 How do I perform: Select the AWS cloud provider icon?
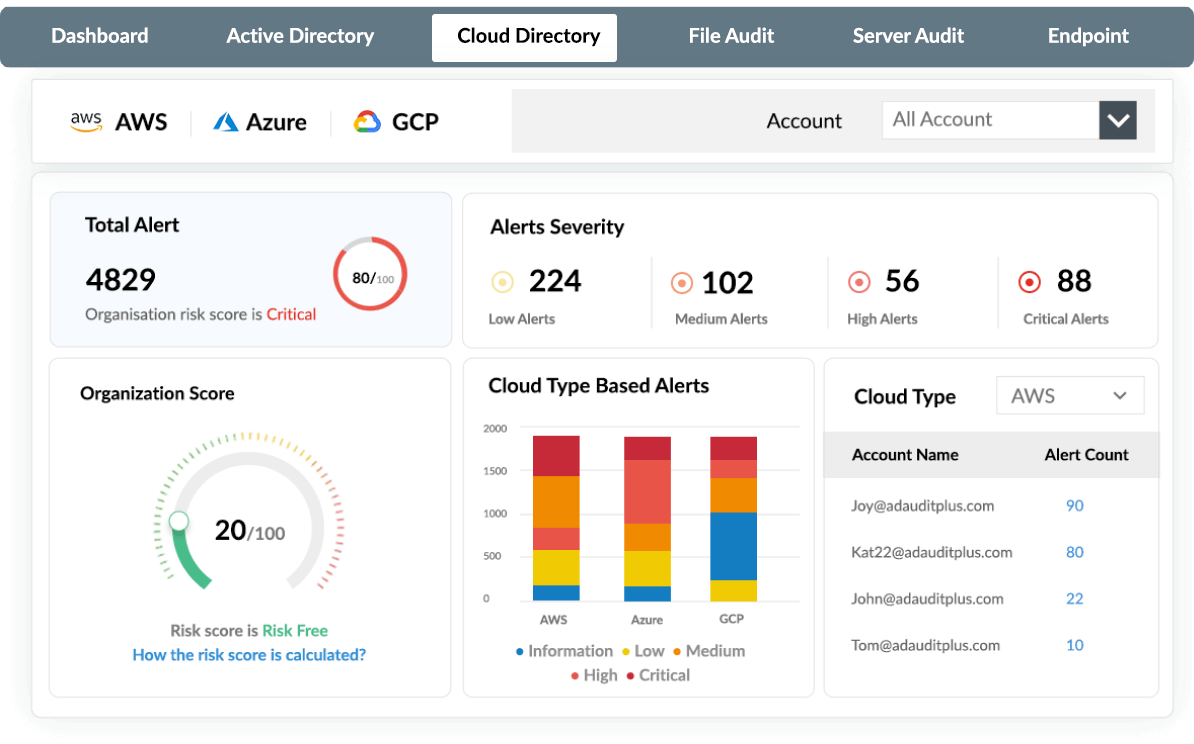pyautogui.click(x=87, y=120)
